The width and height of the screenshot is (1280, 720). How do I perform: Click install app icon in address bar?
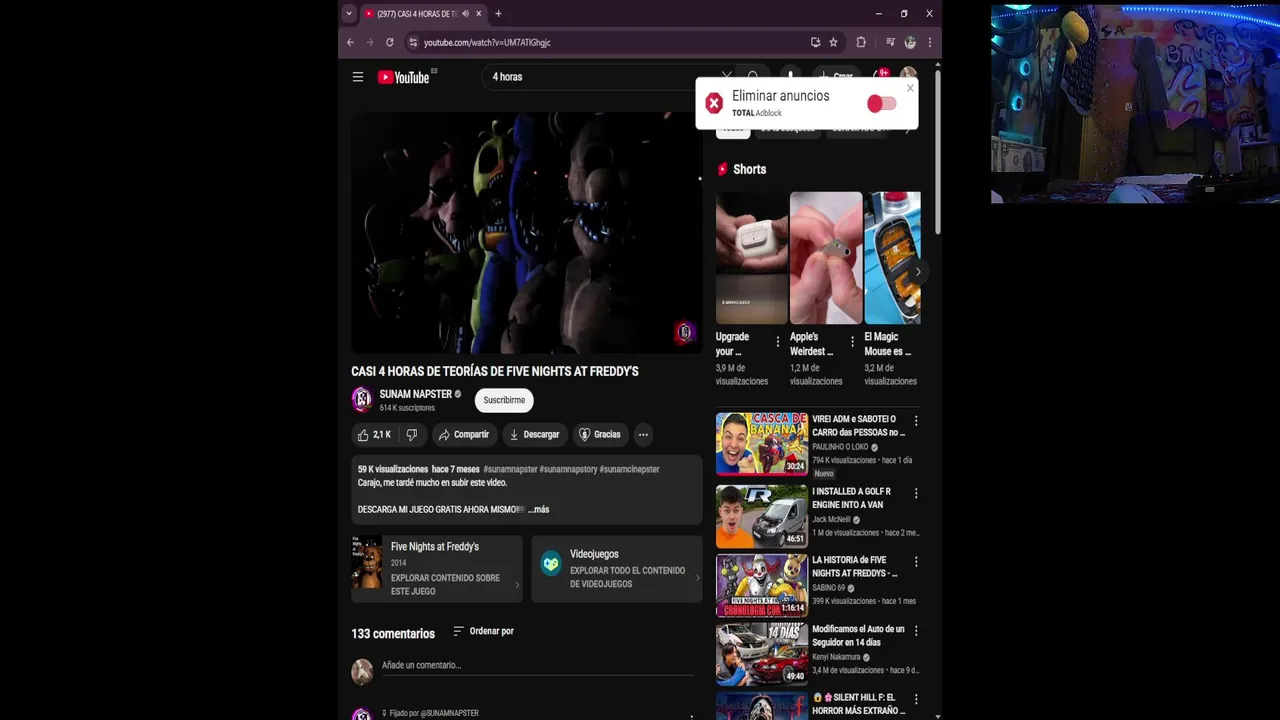[x=815, y=42]
